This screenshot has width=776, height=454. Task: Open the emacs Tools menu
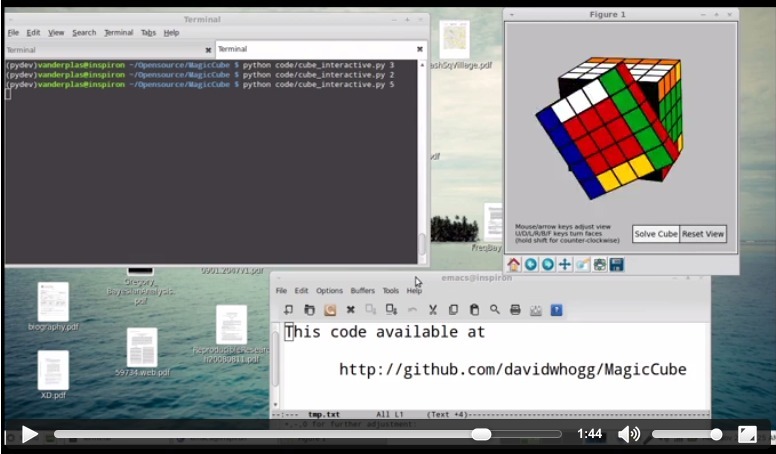click(x=390, y=291)
